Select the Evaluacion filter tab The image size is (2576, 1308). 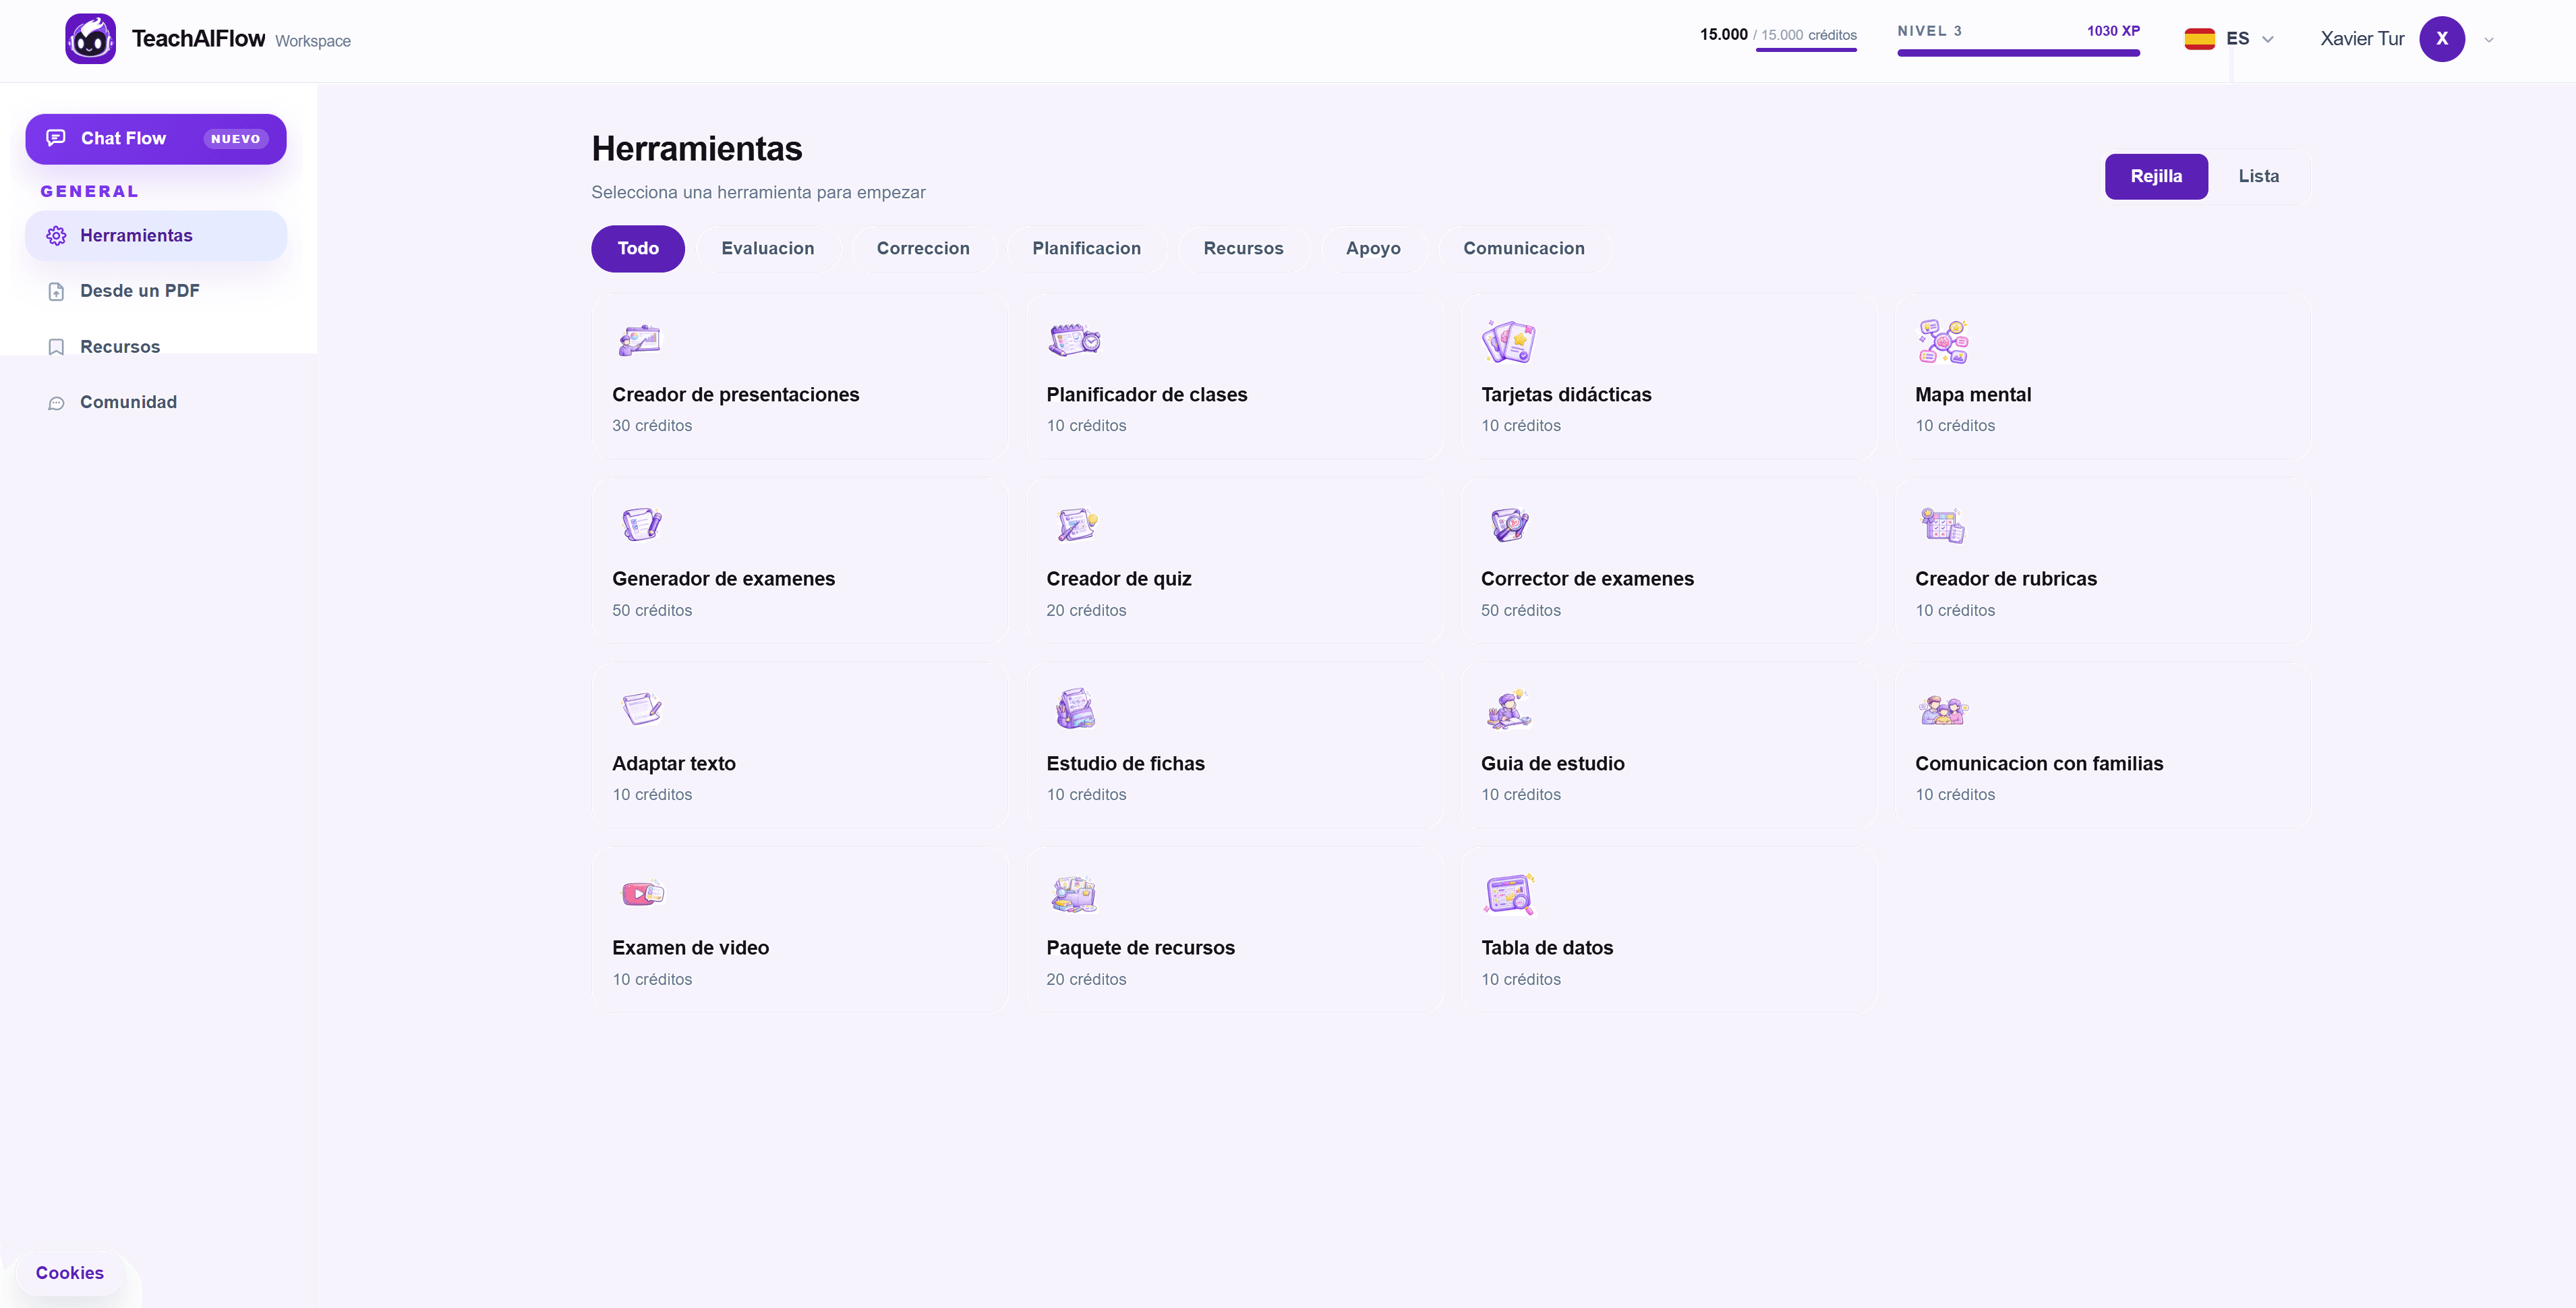pyautogui.click(x=768, y=249)
